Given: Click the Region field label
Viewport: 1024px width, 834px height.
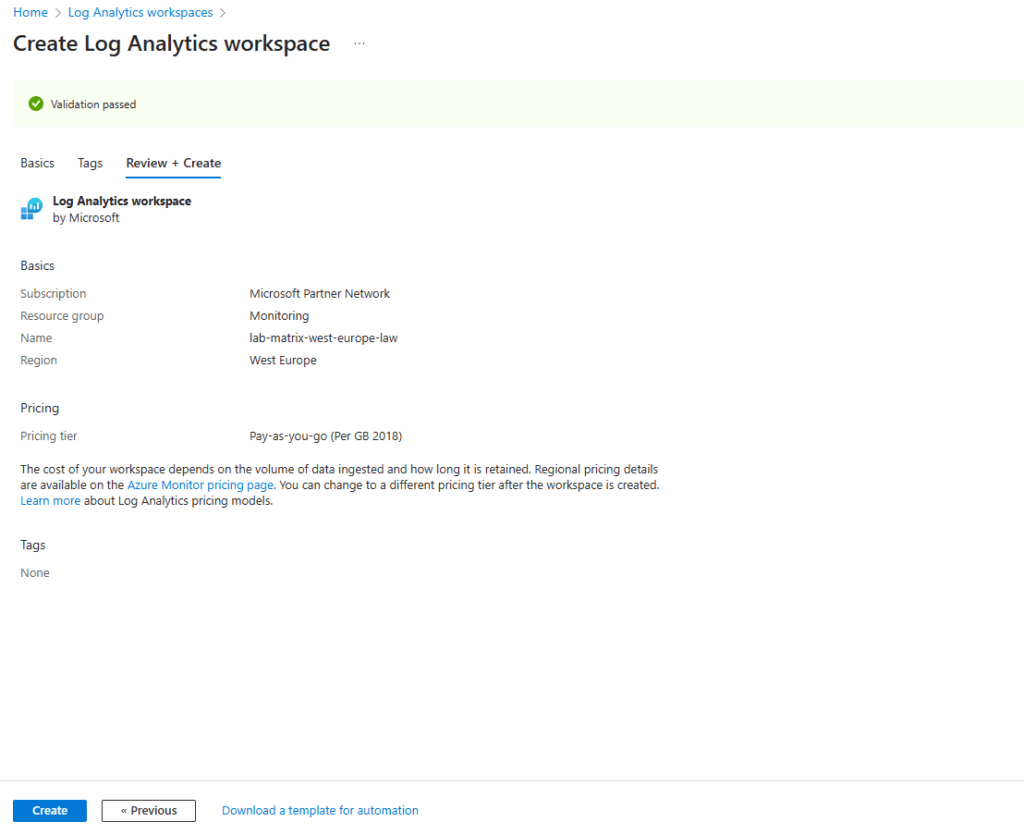Looking at the screenshot, I should click(39, 361).
